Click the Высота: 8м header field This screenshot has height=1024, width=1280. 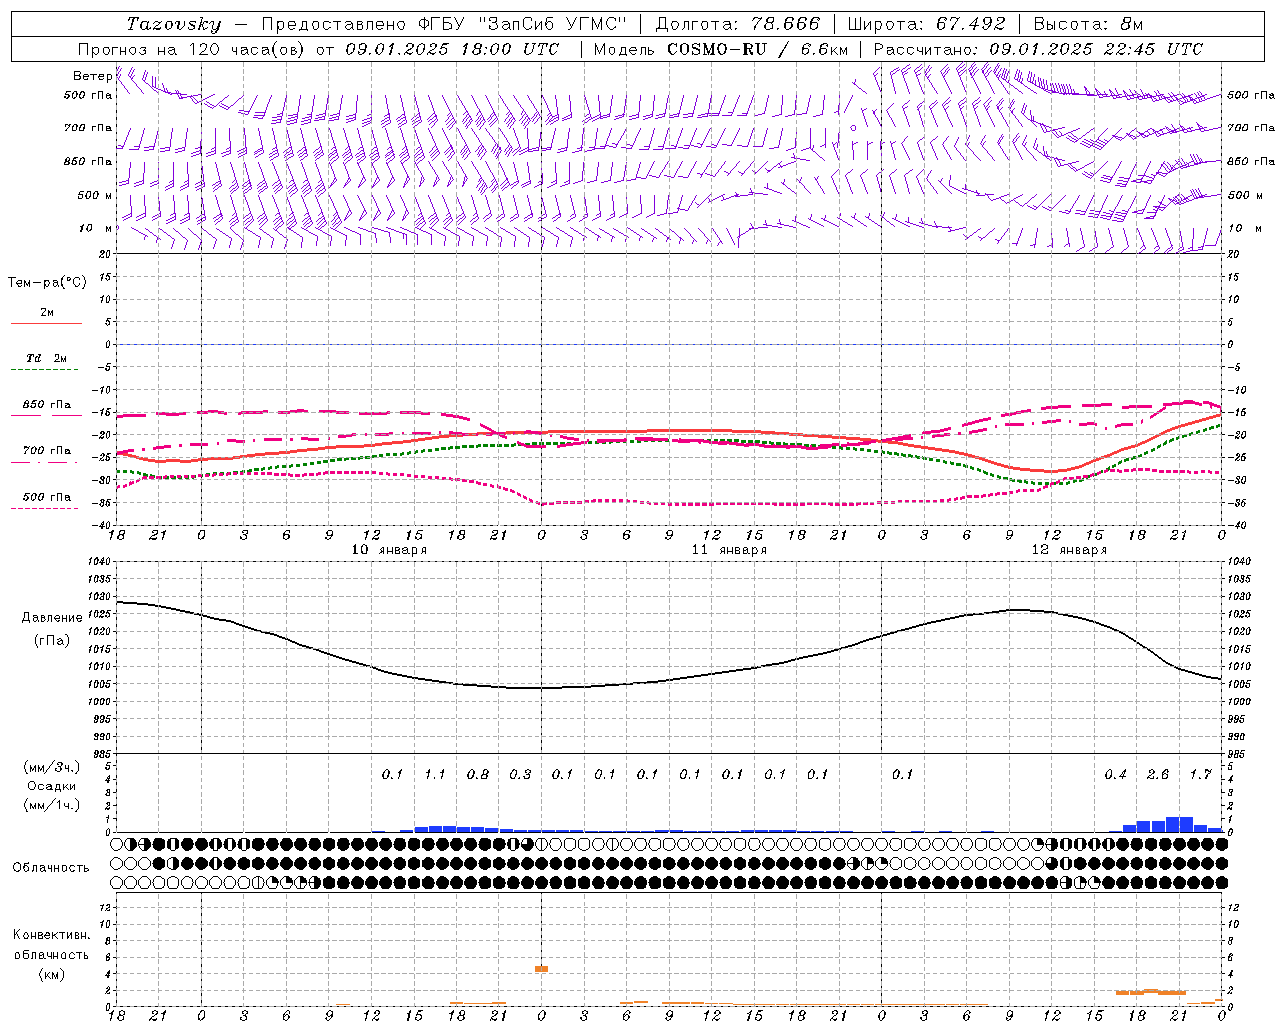click(1088, 24)
